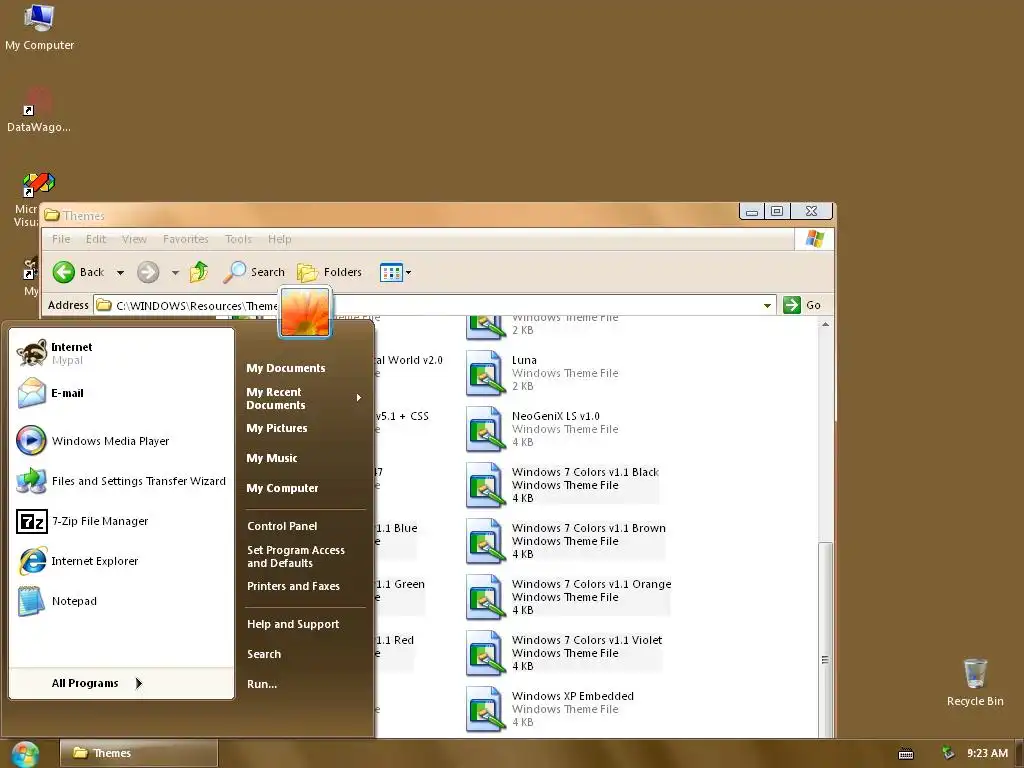Select Windows 7 Colors v1.1 Violet theme
Image resolution: width=1024 pixels, height=768 pixels.
564,654
